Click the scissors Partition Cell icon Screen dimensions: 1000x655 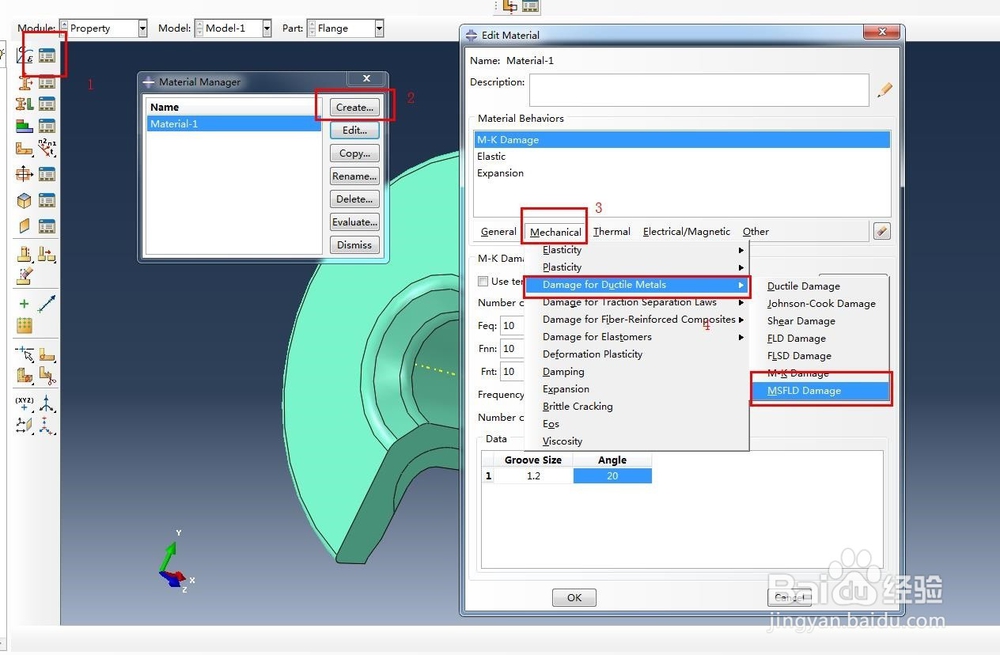coord(47,376)
